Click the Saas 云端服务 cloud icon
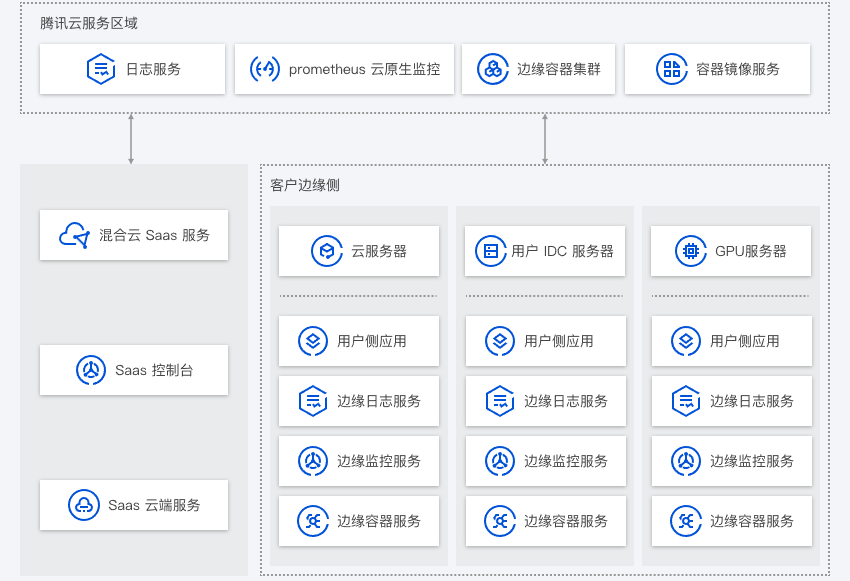Screen dimensions: 850x581 (x=83, y=505)
